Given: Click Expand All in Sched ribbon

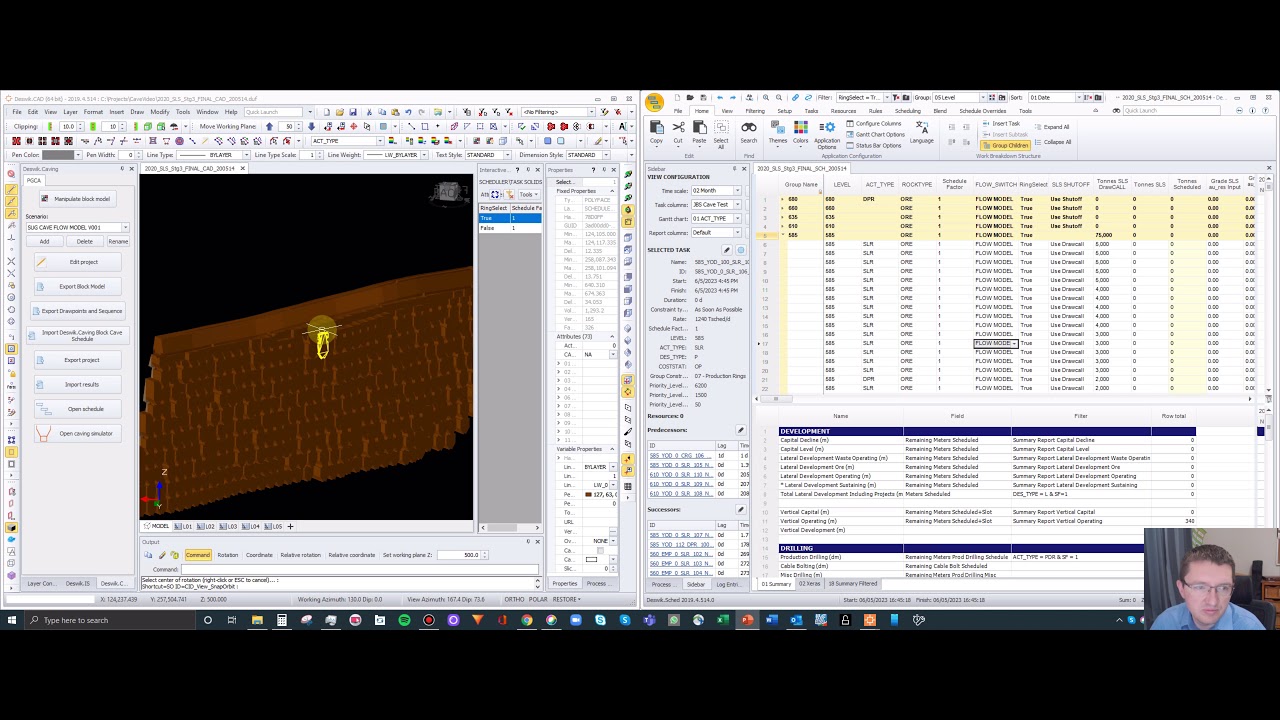Looking at the screenshot, I should [1052, 128].
